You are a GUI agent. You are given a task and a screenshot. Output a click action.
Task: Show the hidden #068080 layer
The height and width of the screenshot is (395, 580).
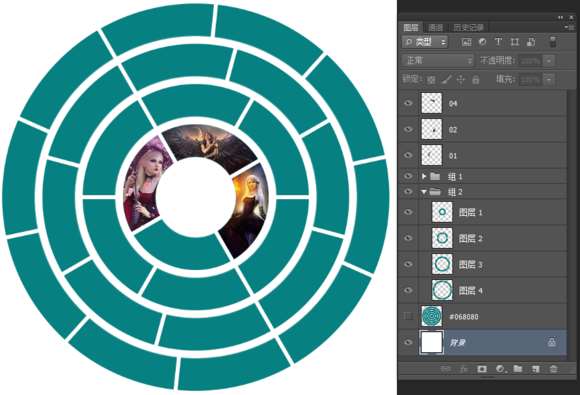pyautogui.click(x=408, y=316)
